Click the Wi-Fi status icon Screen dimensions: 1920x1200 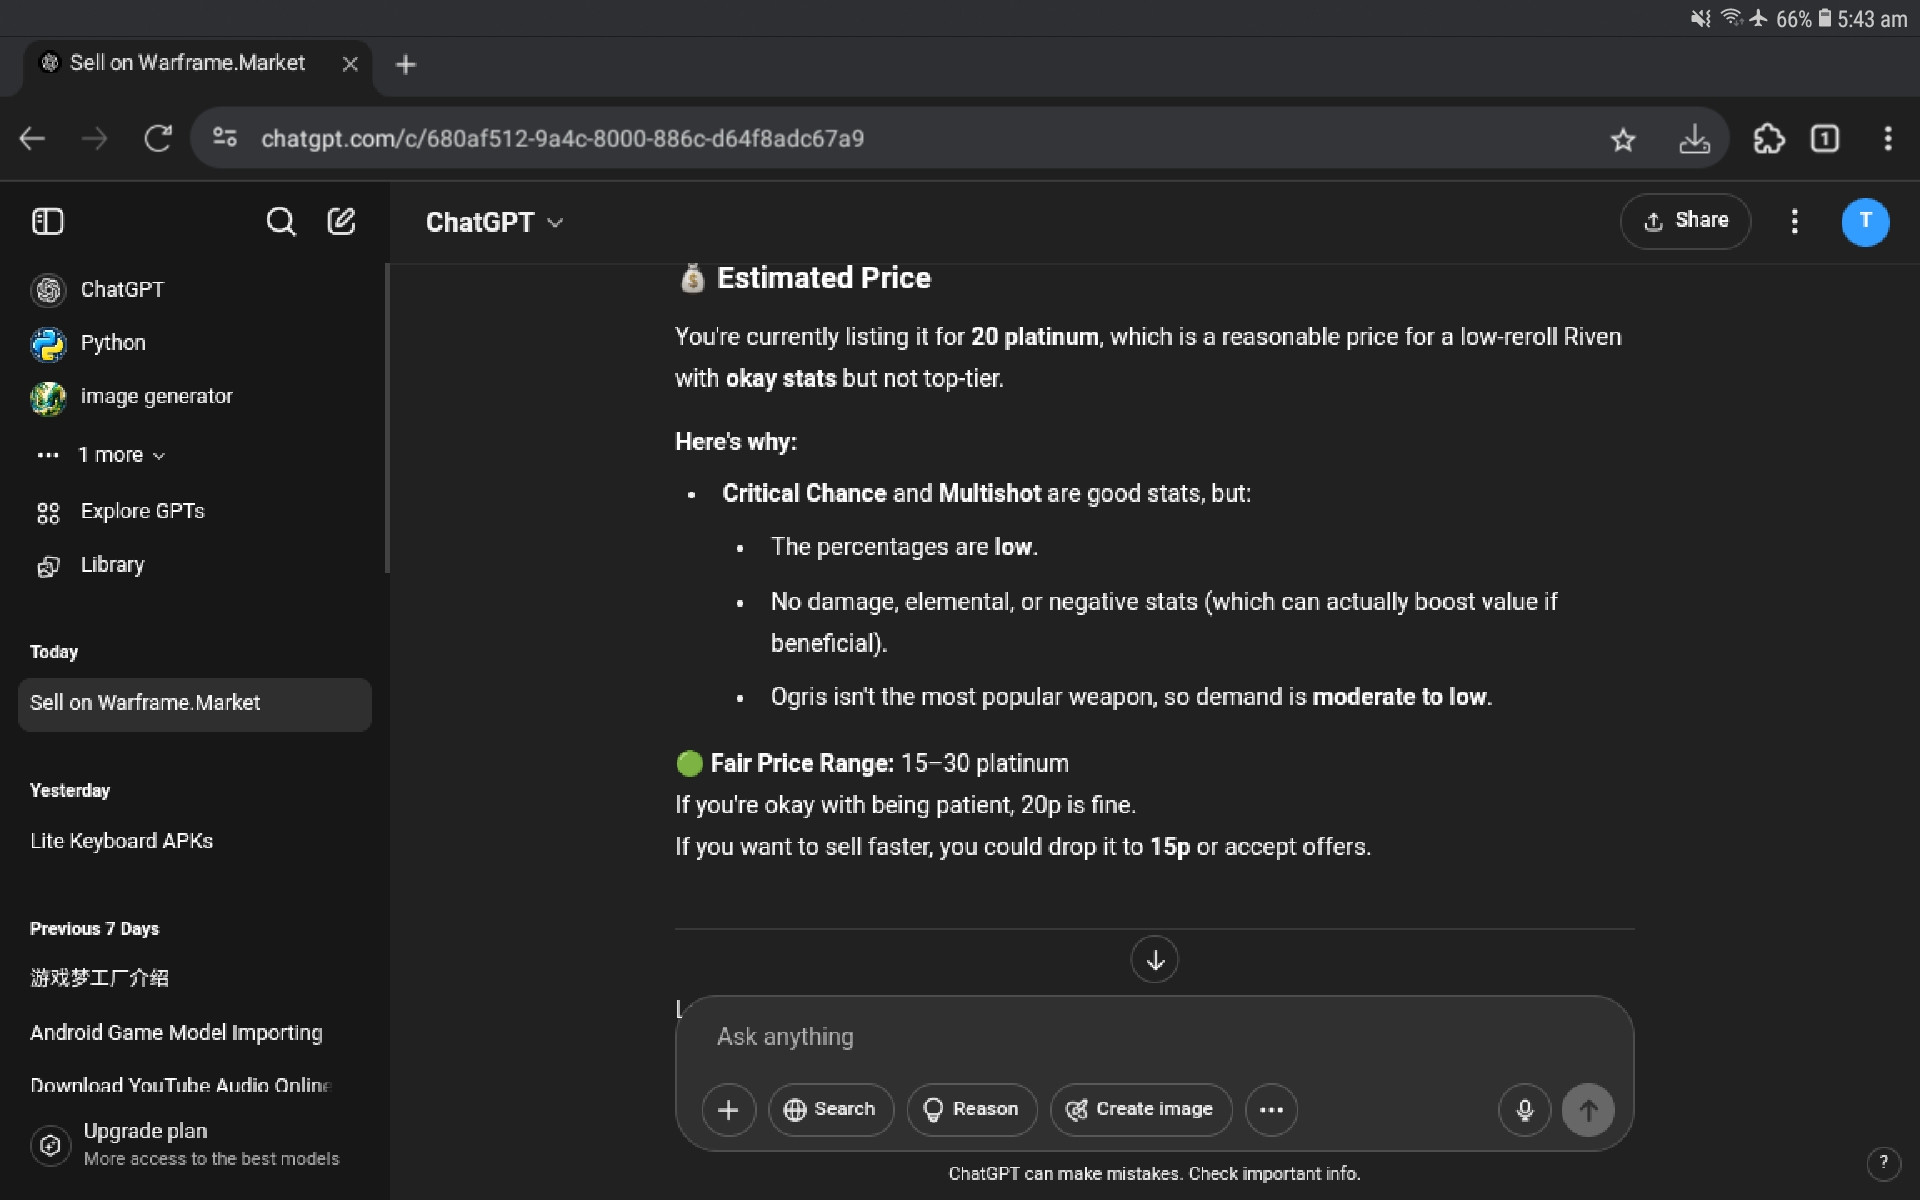tap(1730, 18)
